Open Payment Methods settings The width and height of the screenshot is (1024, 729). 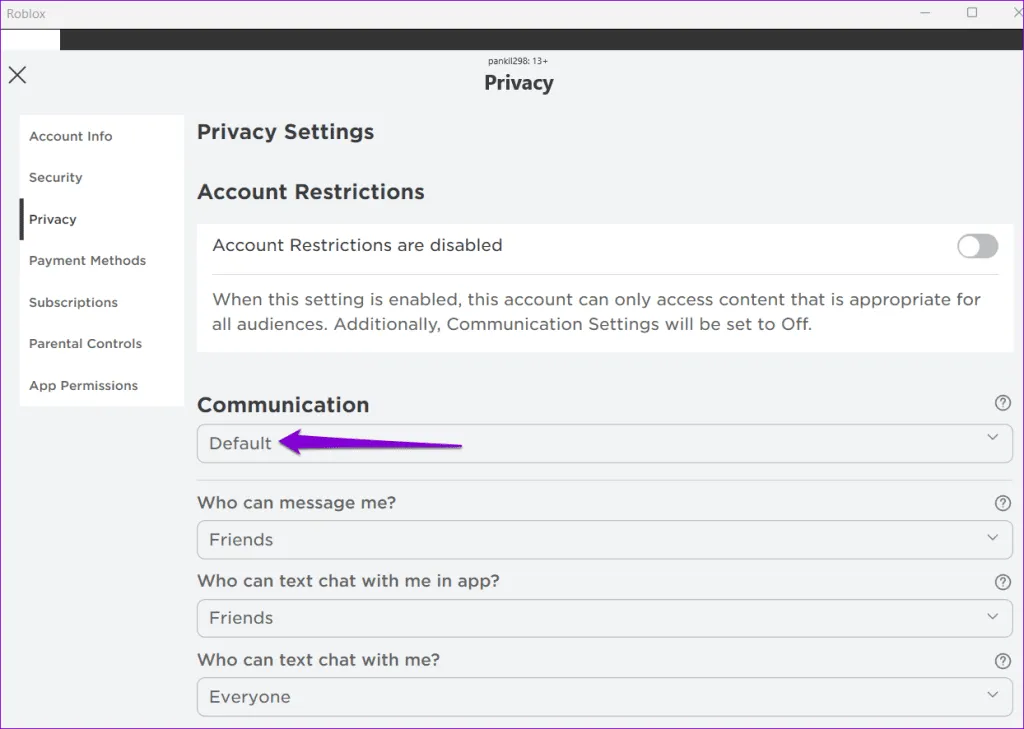point(88,261)
